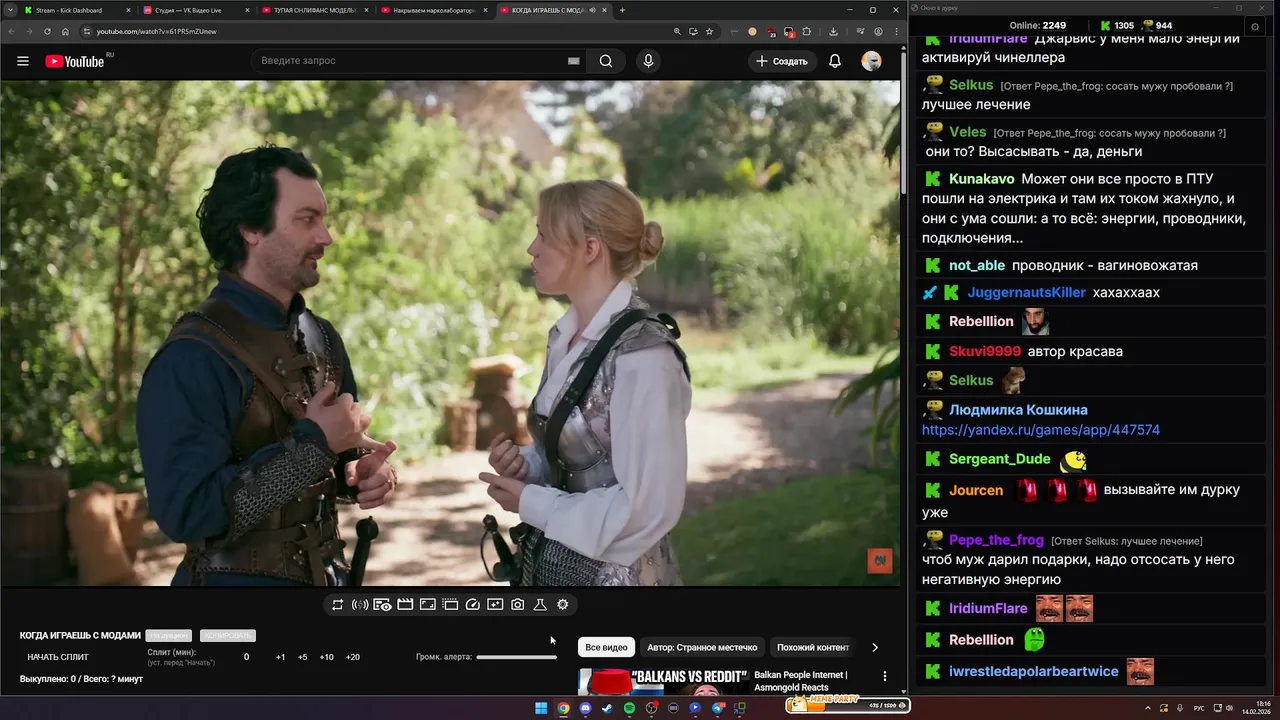The height and width of the screenshot is (720, 1280).
Task: Go to the YouTube home logo
Action: pyautogui.click(x=74, y=61)
